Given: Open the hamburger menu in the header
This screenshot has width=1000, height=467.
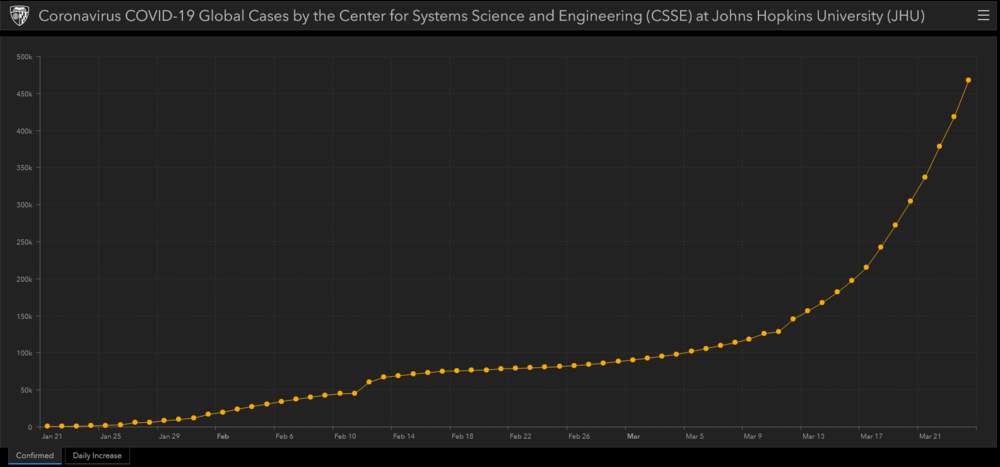Looking at the screenshot, I should pos(983,16).
